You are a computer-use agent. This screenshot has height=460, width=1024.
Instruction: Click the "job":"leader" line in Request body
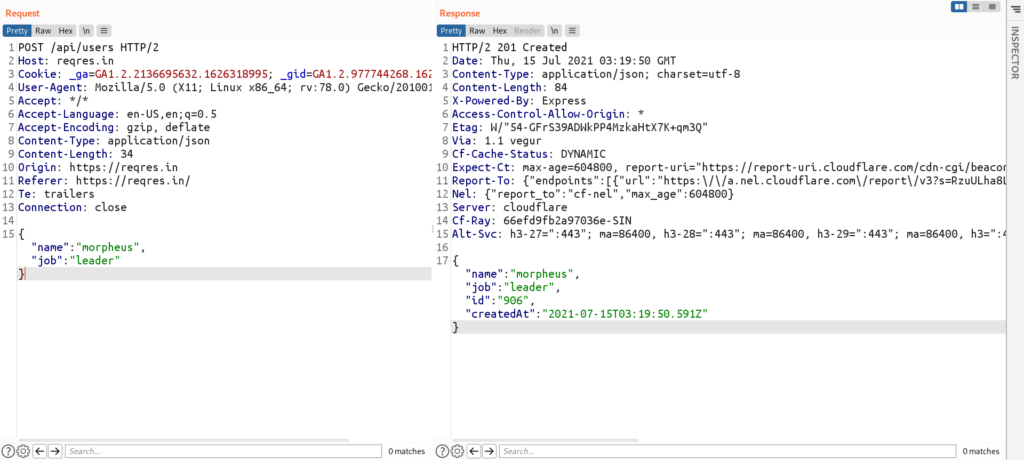76,261
